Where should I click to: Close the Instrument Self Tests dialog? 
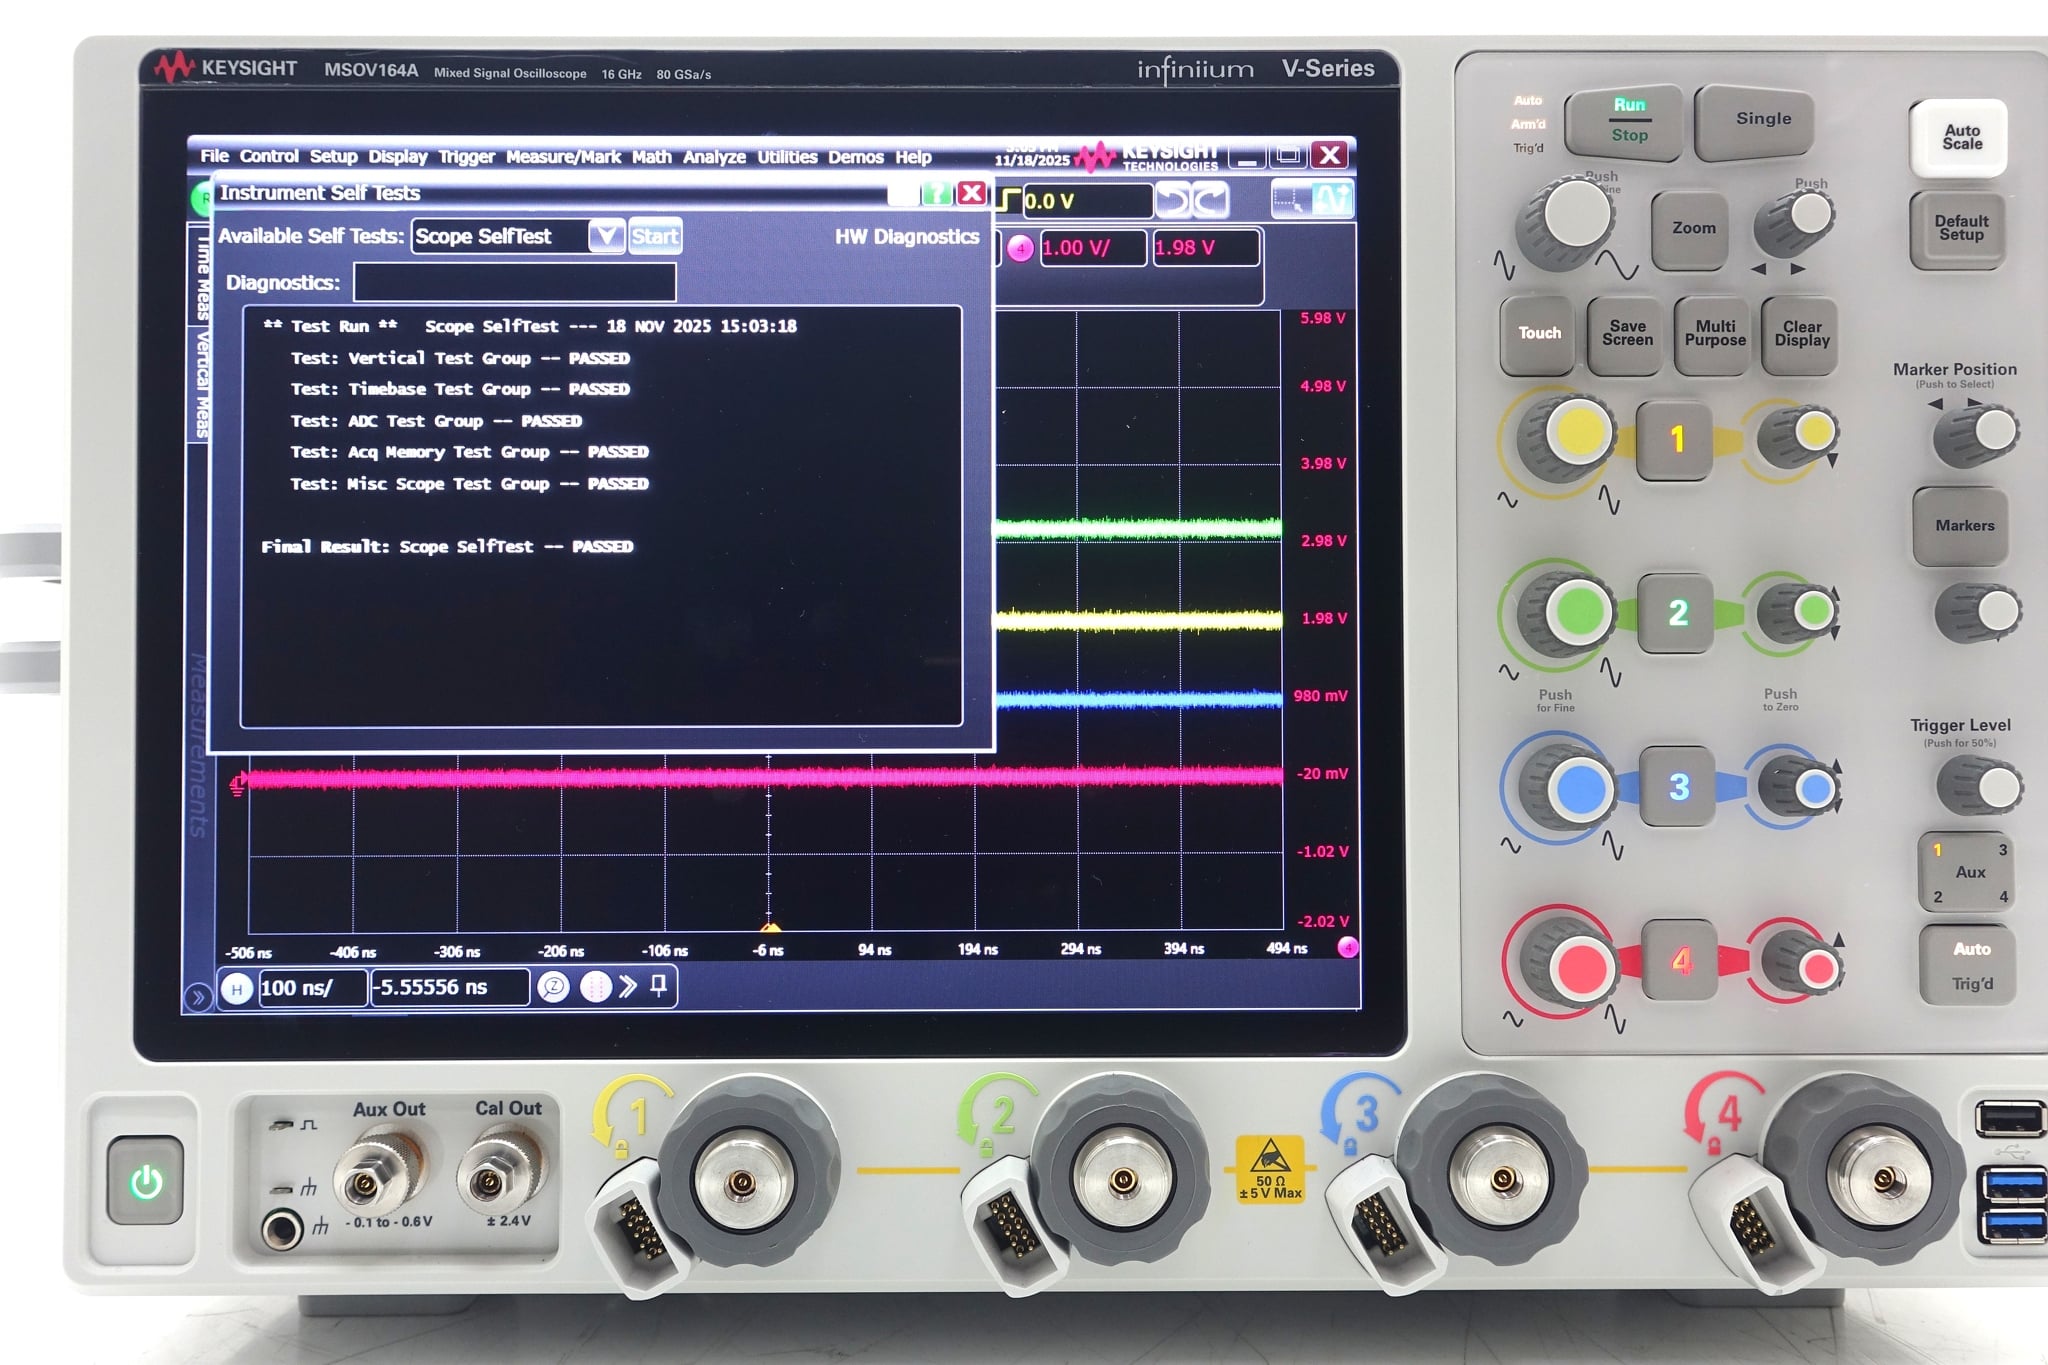tap(971, 193)
